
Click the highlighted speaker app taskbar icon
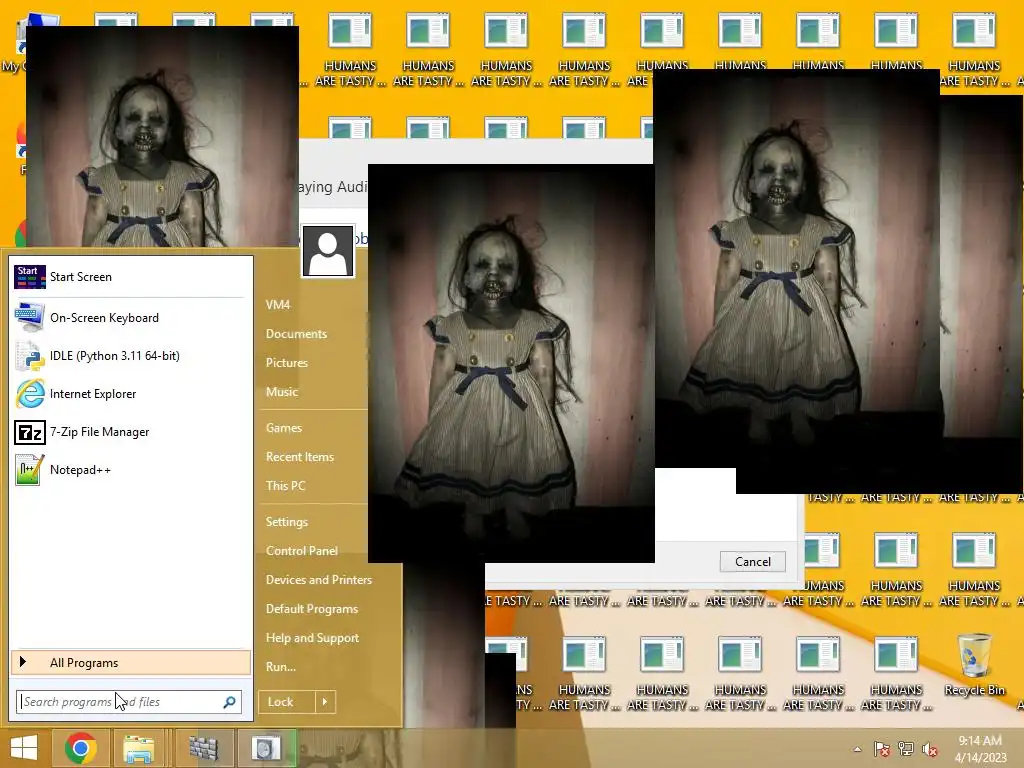266,748
